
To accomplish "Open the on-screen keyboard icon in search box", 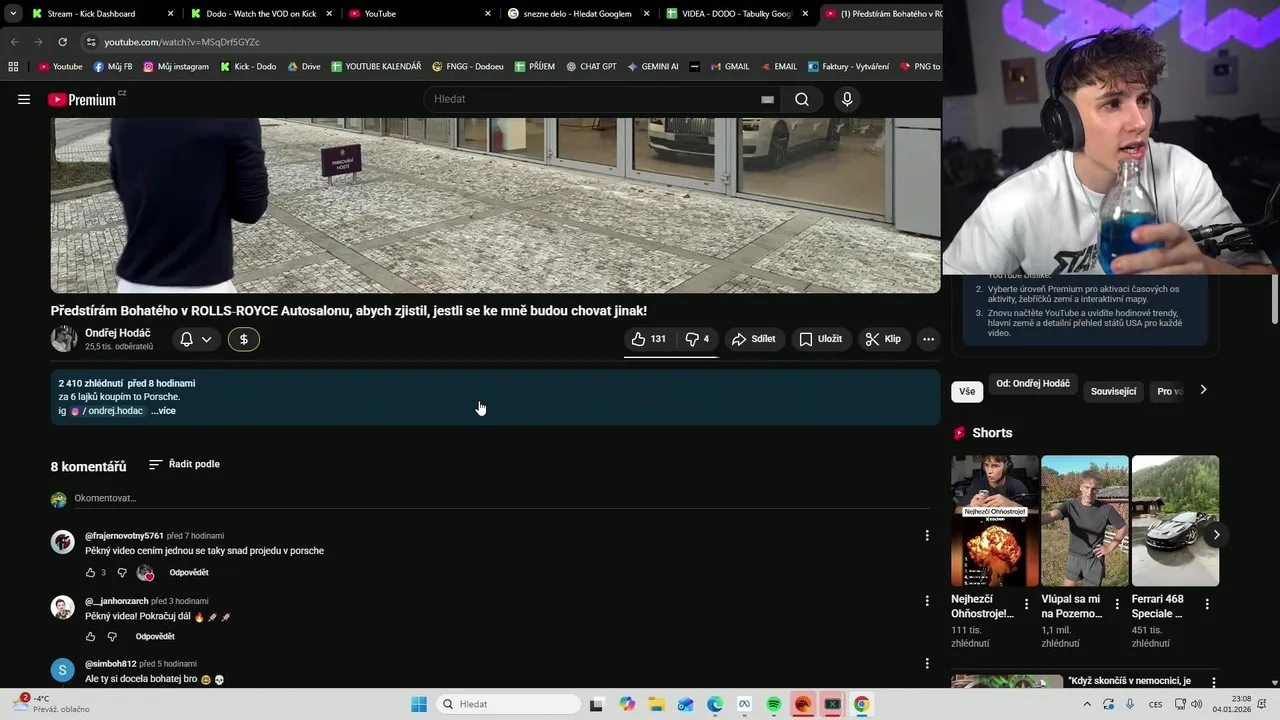I will tap(767, 99).
